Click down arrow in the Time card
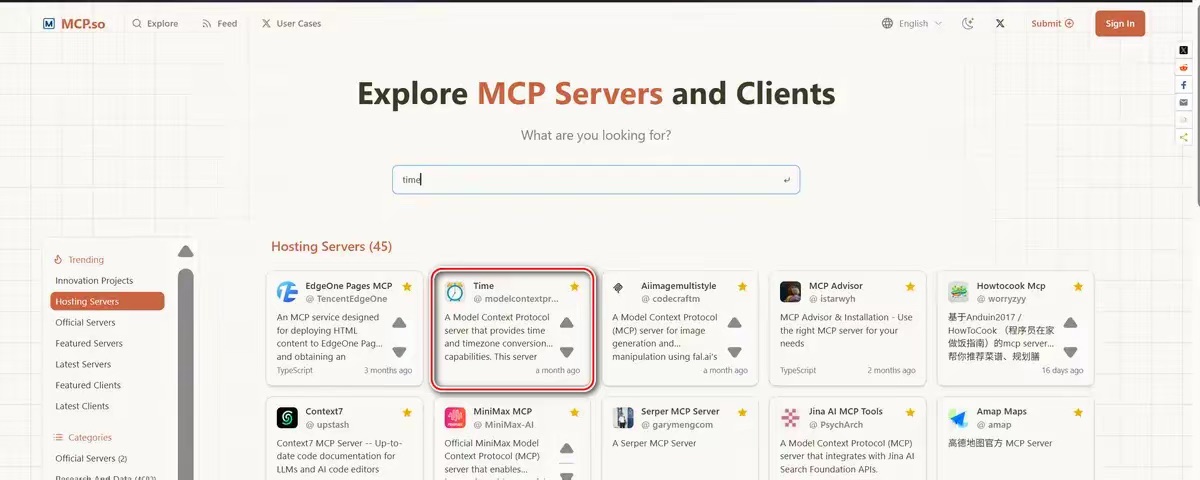The width and height of the screenshot is (1200, 480). coord(566,352)
